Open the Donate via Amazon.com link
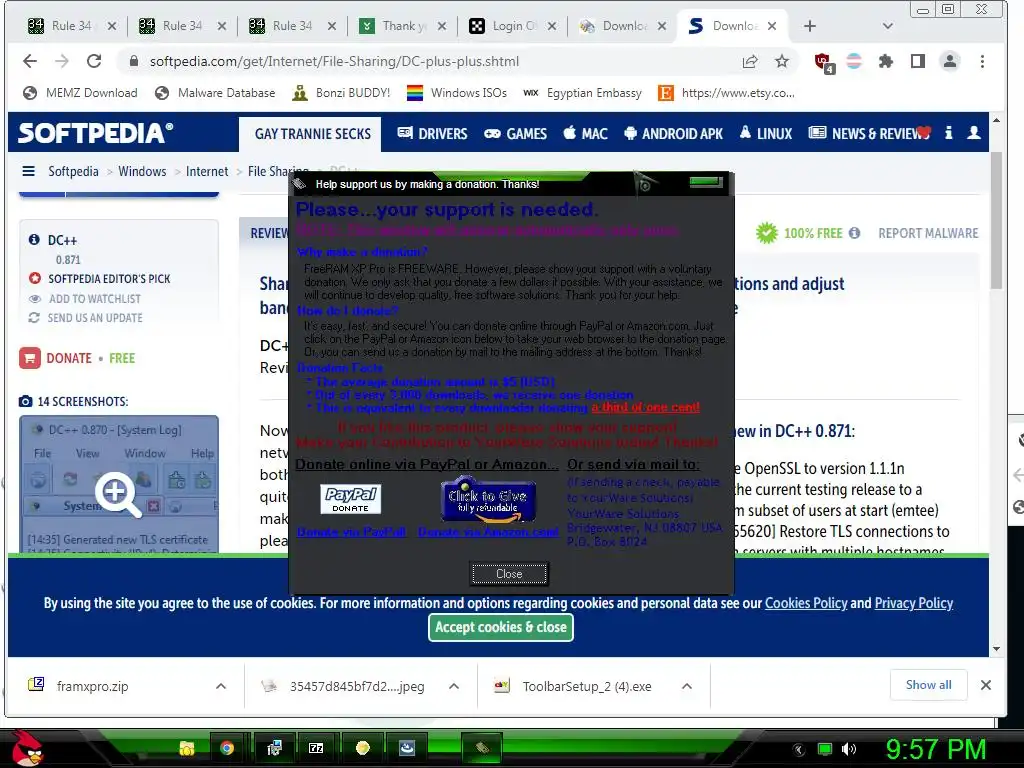This screenshot has height=768, width=1024. pyautogui.click(x=488, y=532)
